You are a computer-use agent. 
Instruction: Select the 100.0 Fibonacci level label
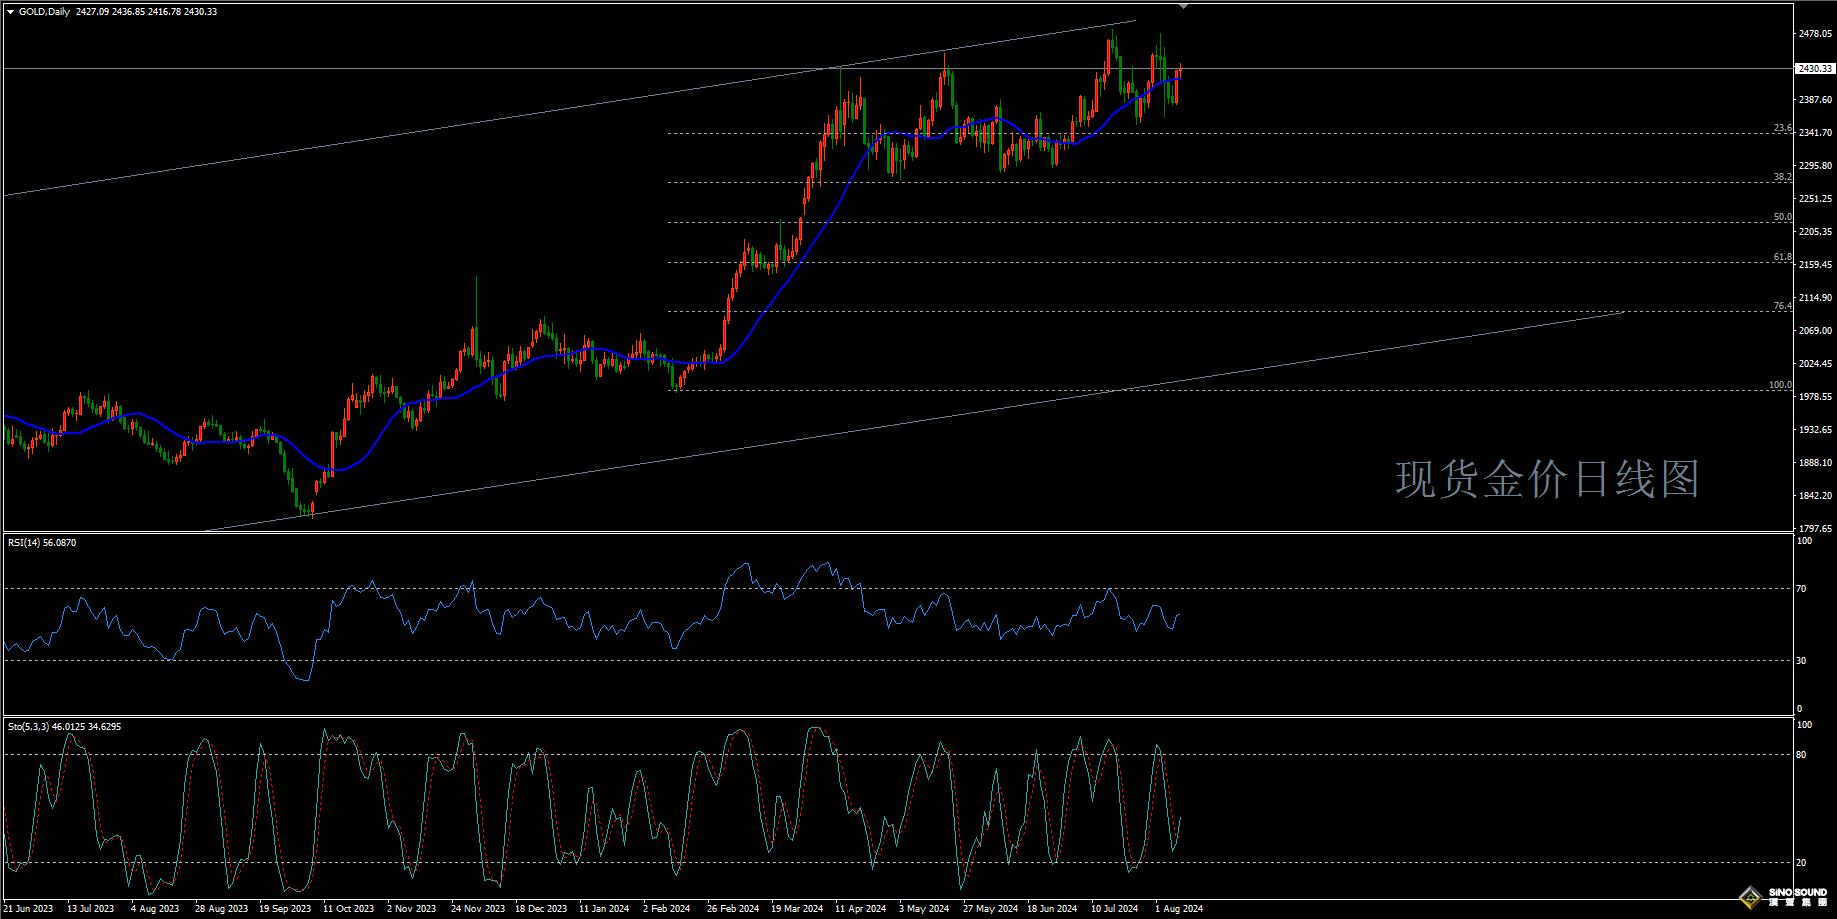pyautogui.click(x=1780, y=385)
